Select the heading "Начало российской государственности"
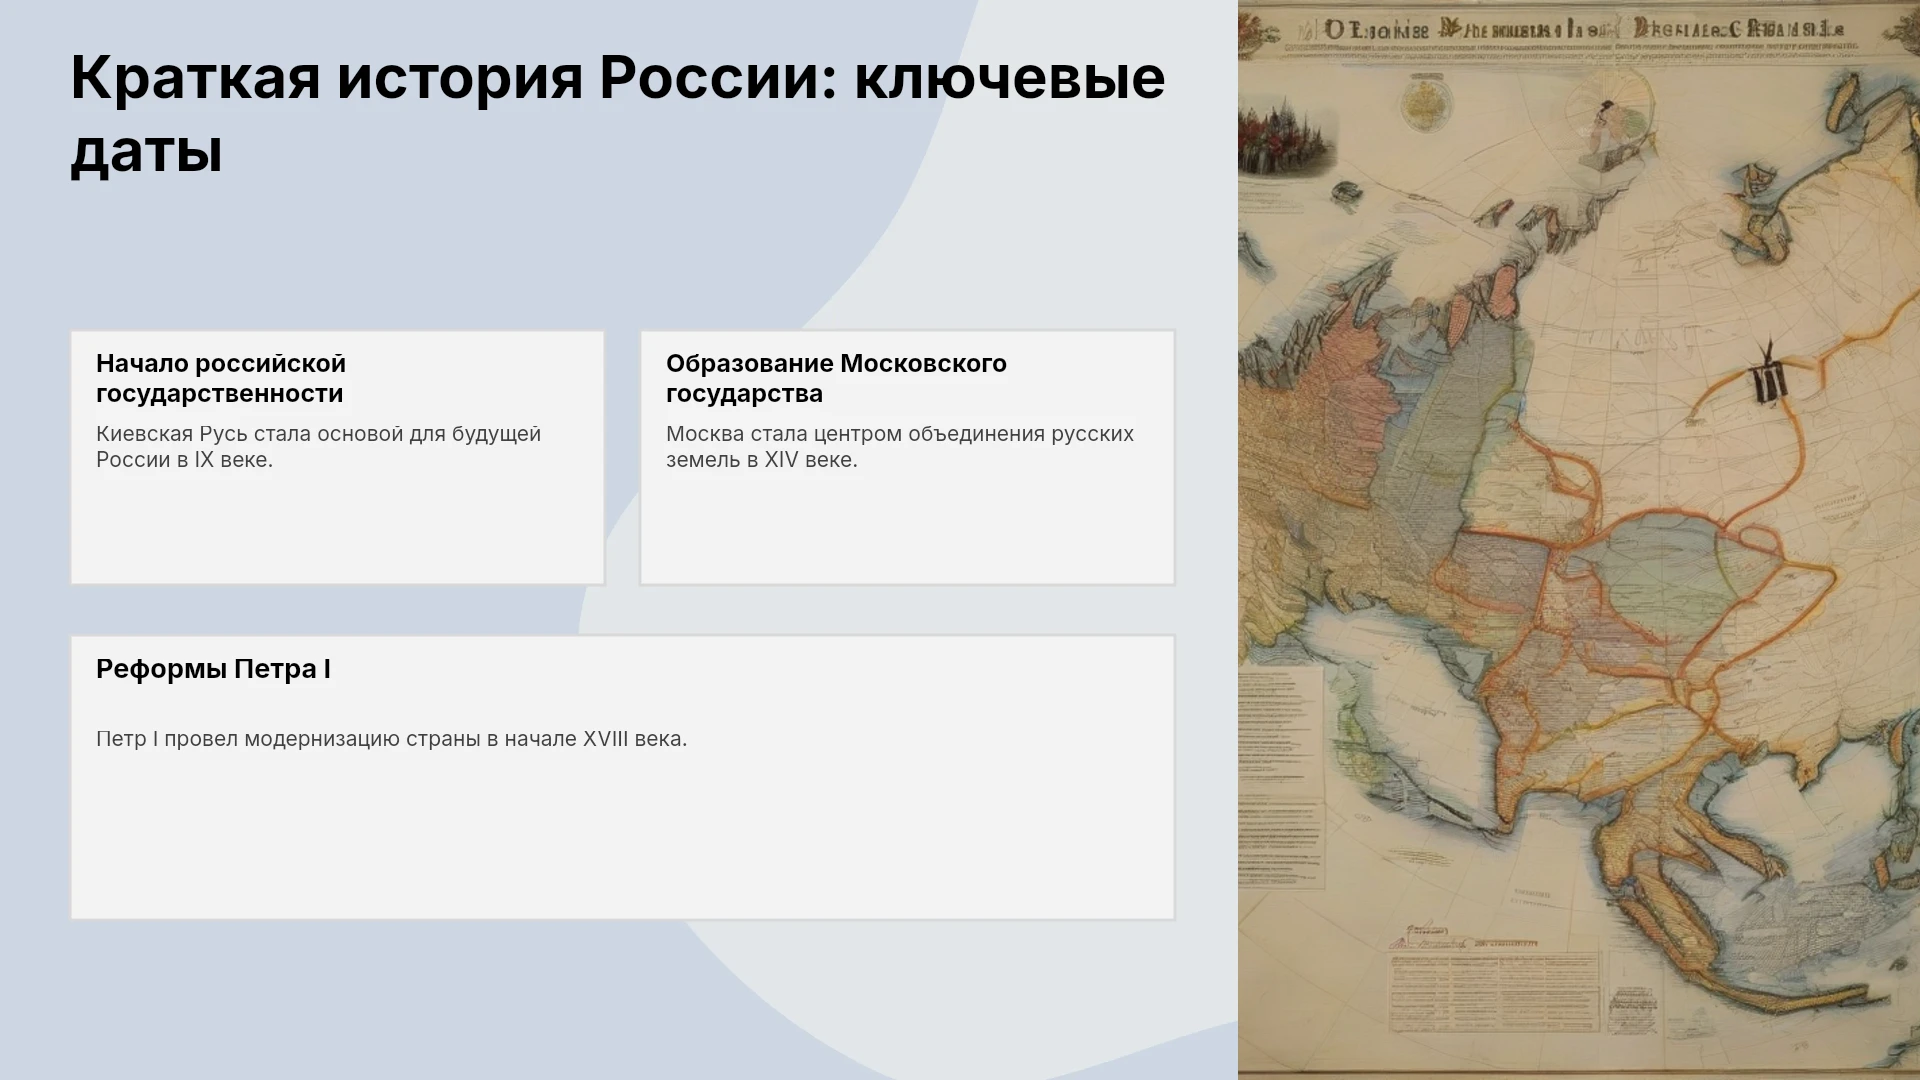 pyautogui.click(x=221, y=378)
